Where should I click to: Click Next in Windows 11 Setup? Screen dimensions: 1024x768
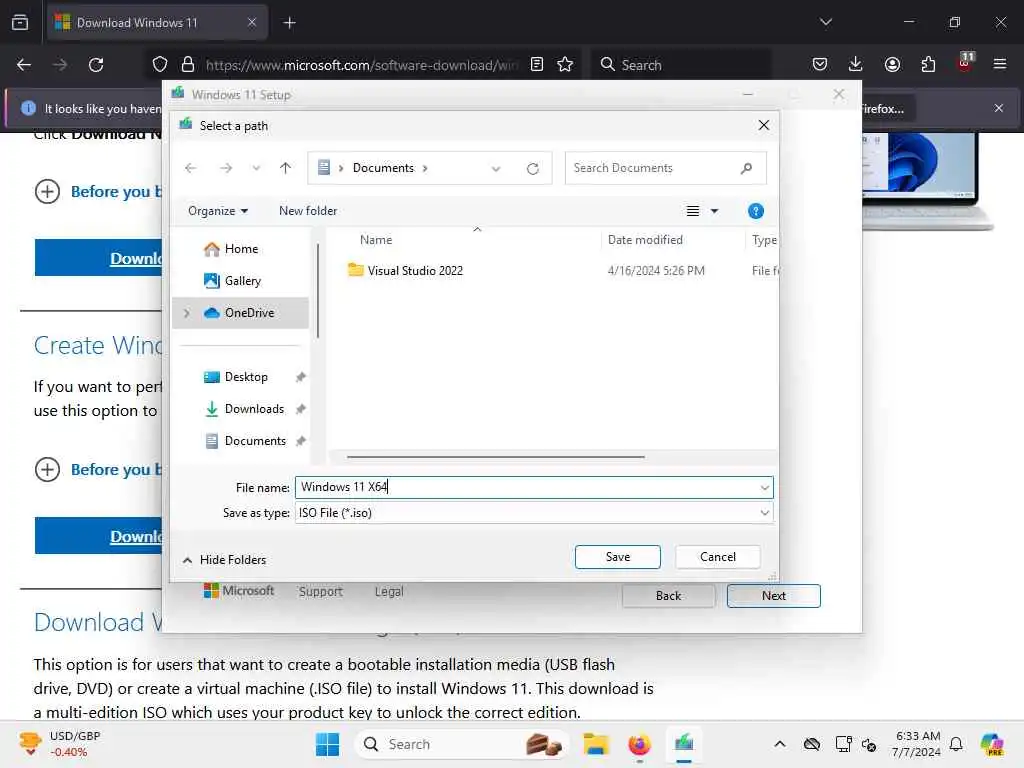point(773,596)
